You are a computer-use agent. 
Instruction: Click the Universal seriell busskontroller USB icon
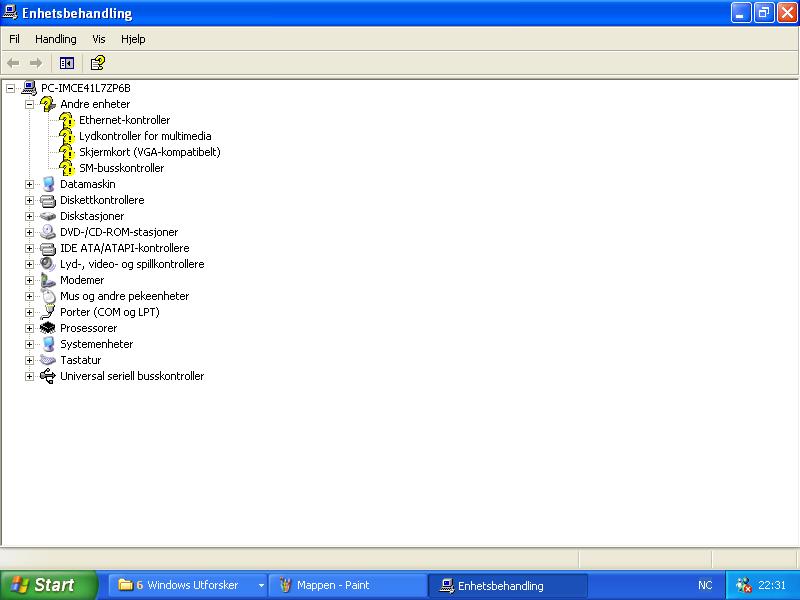[48, 376]
